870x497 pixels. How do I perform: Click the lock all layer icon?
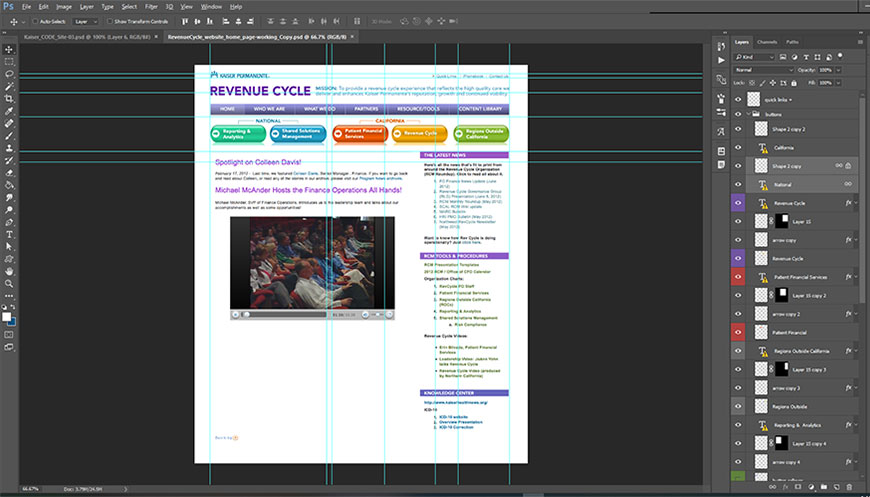point(793,83)
